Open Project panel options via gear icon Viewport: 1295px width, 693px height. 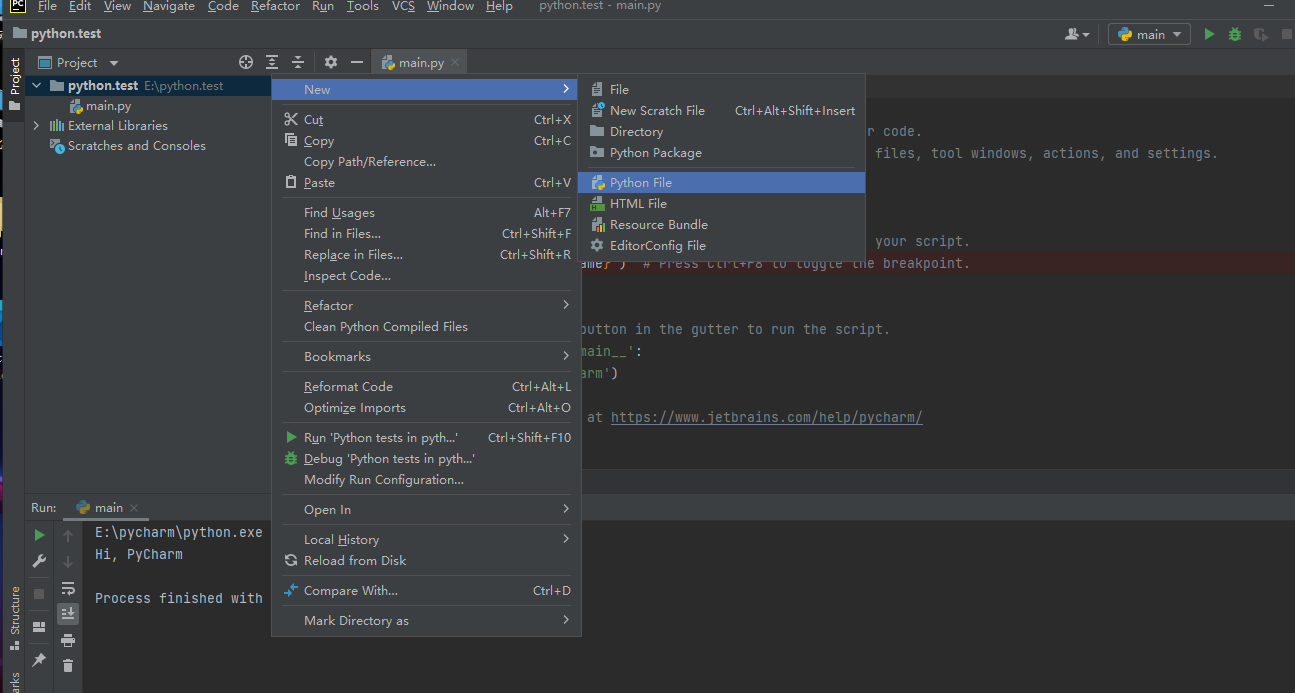tap(330, 62)
